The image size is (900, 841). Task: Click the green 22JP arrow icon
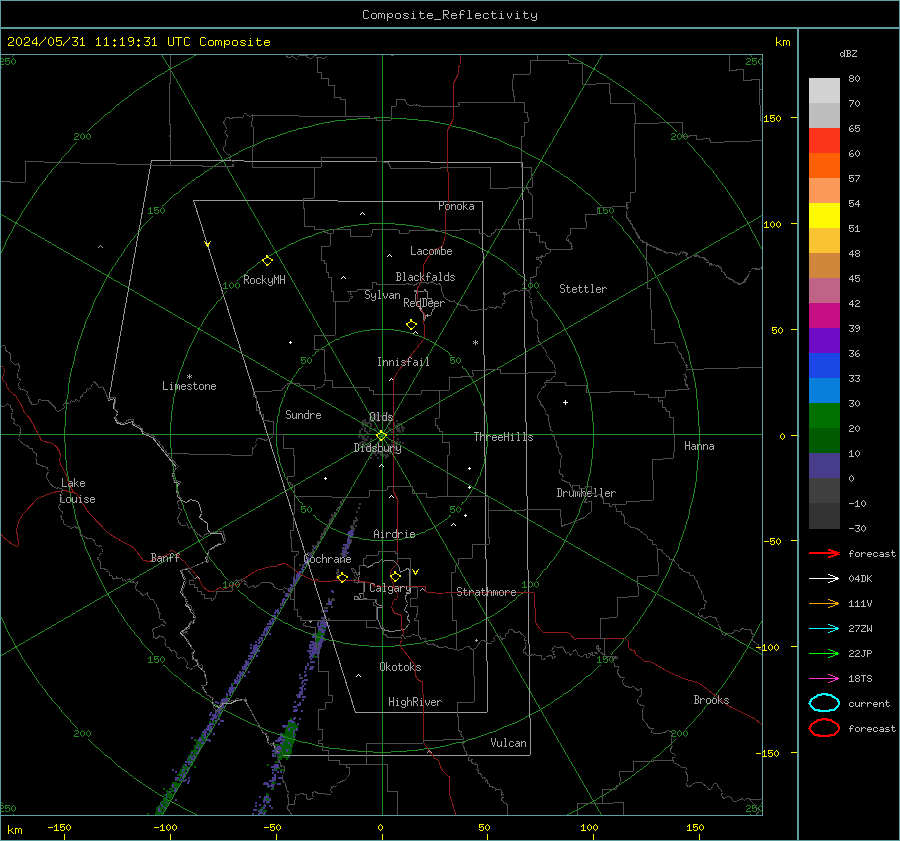(x=824, y=653)
